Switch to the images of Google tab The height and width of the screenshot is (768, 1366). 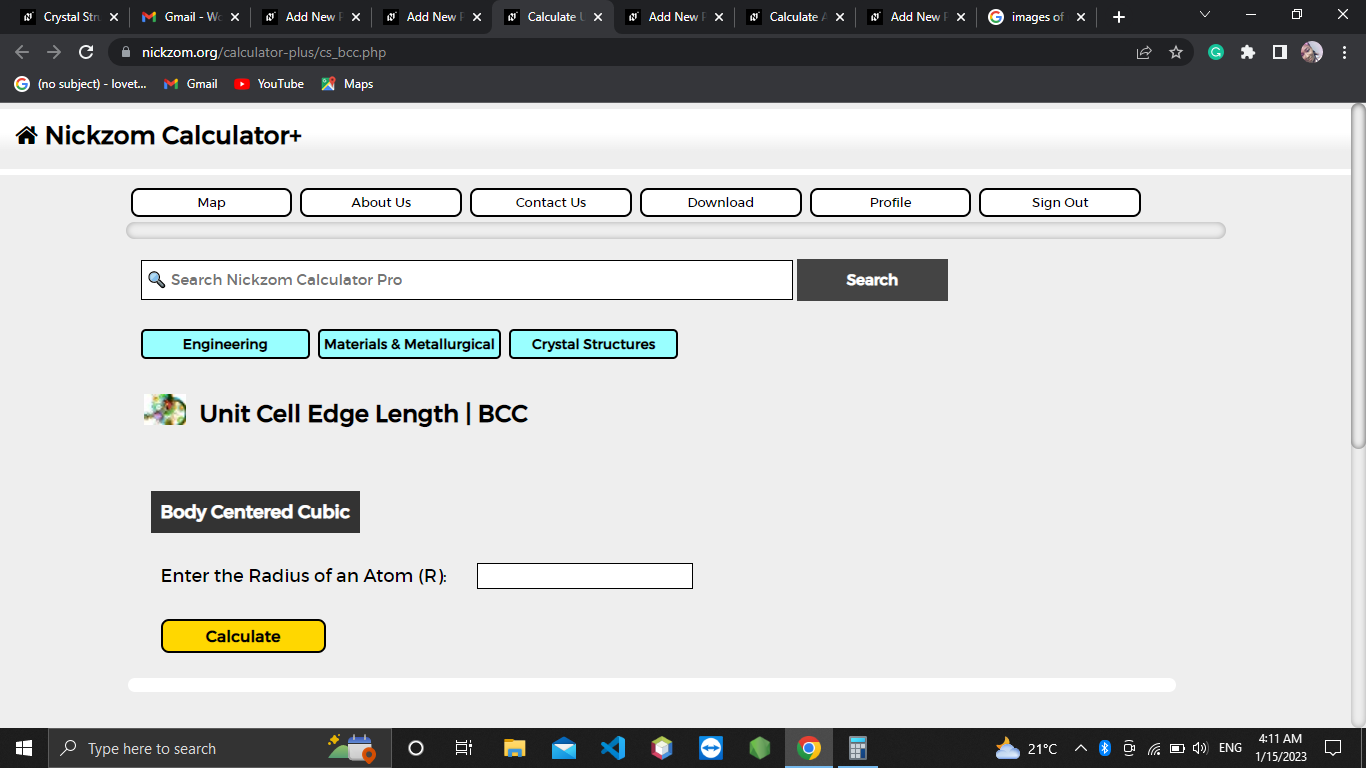[x=1036, y=17]
